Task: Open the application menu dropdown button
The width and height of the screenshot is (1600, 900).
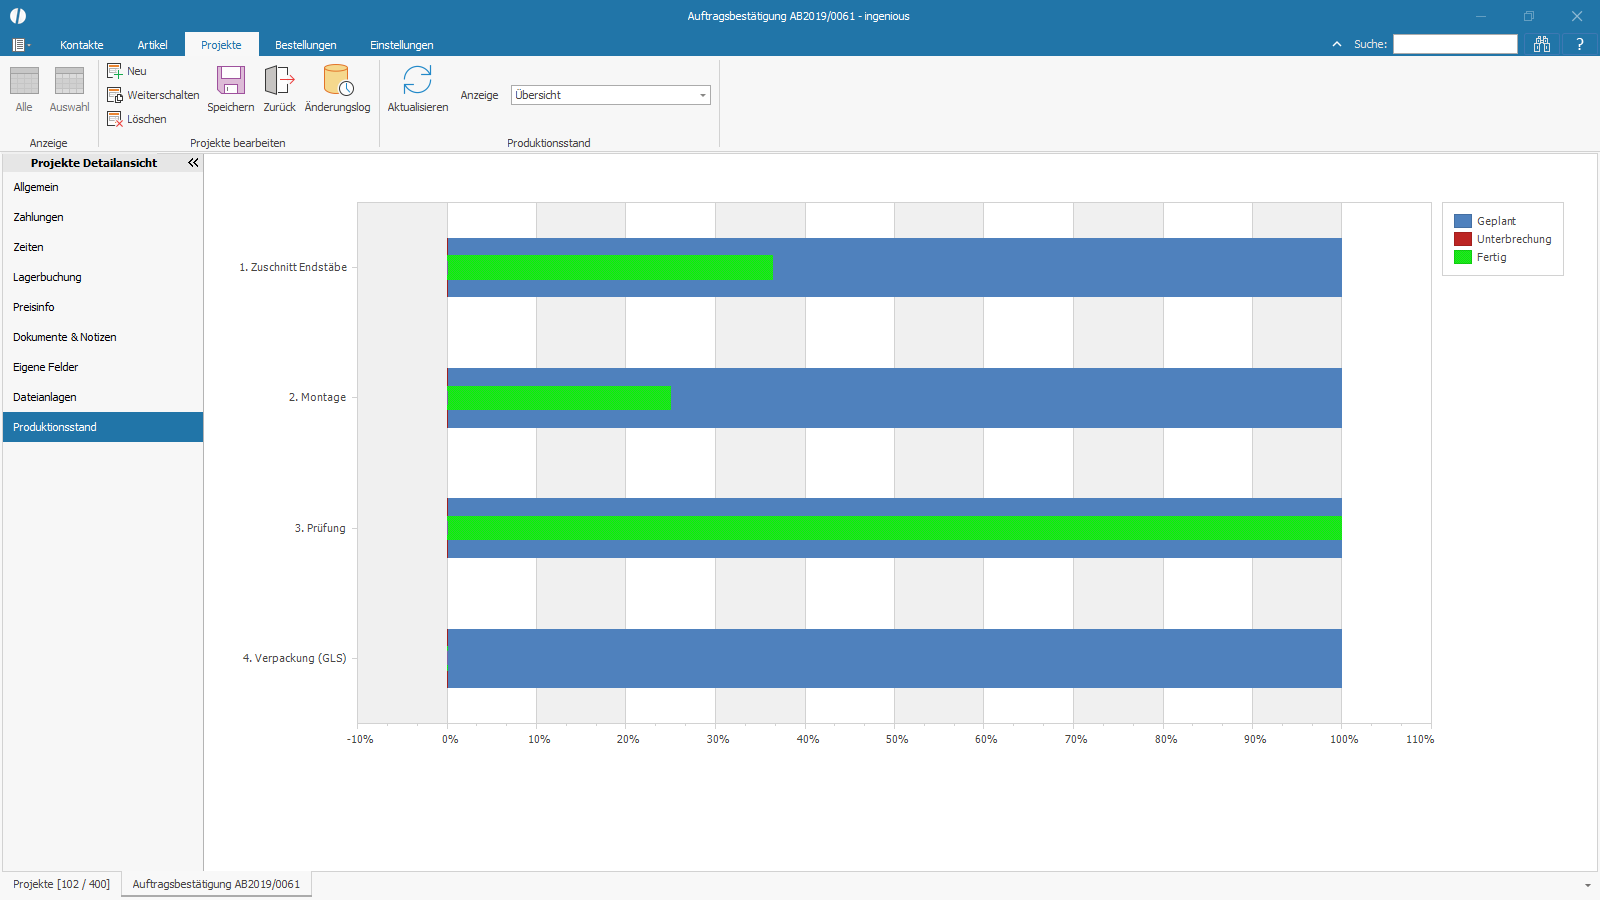Action: click(x=20, y=45)
